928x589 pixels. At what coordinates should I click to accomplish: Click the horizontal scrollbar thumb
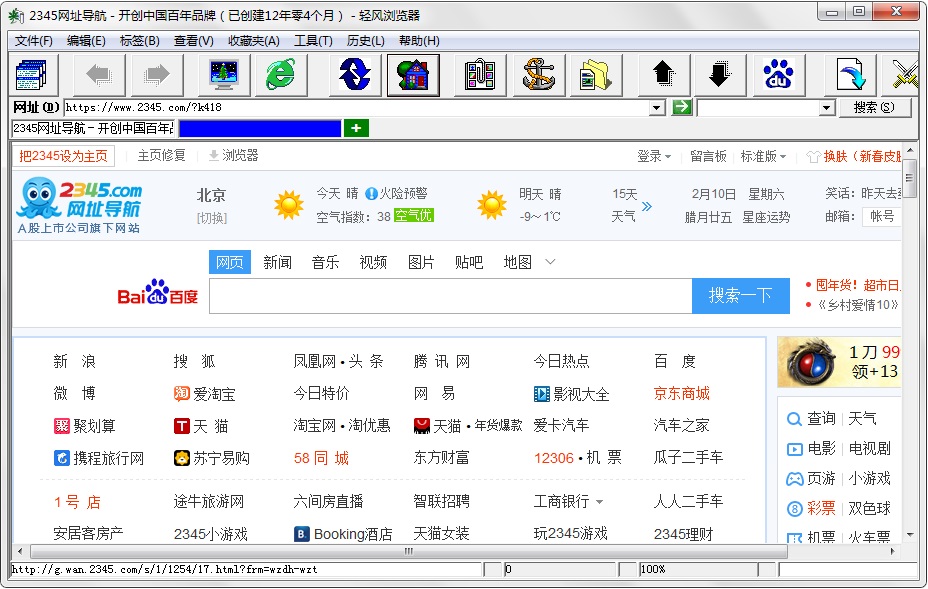[409, 551]
